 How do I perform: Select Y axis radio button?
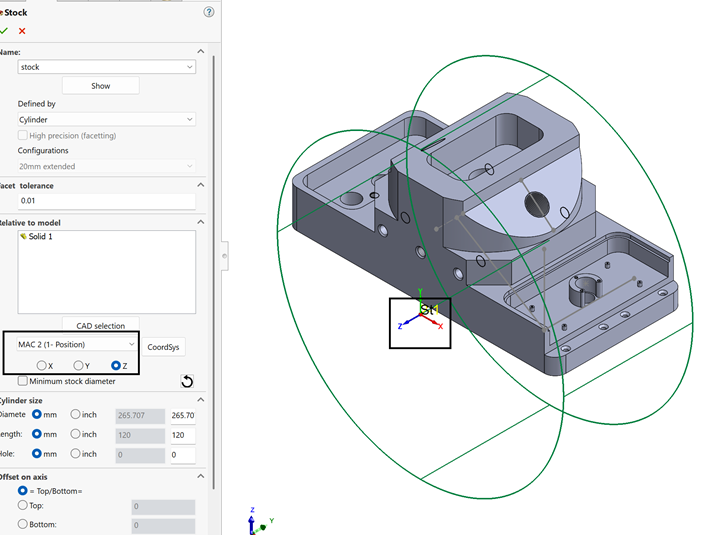78,366
